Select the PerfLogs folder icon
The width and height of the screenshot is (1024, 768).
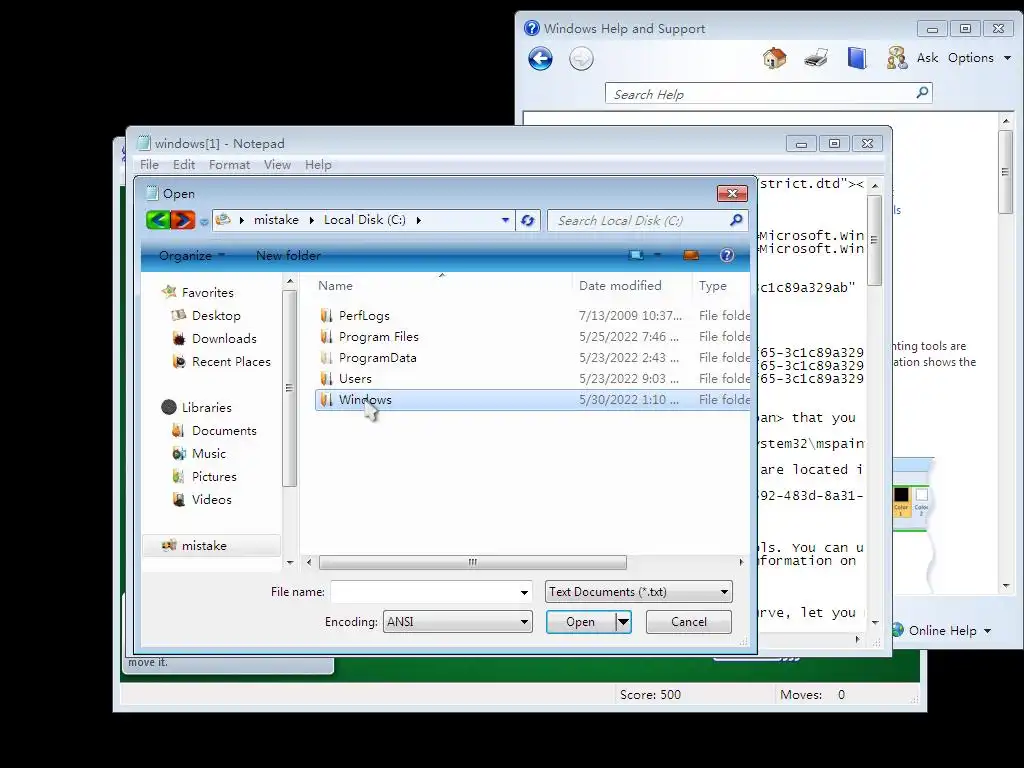(327, 316)
